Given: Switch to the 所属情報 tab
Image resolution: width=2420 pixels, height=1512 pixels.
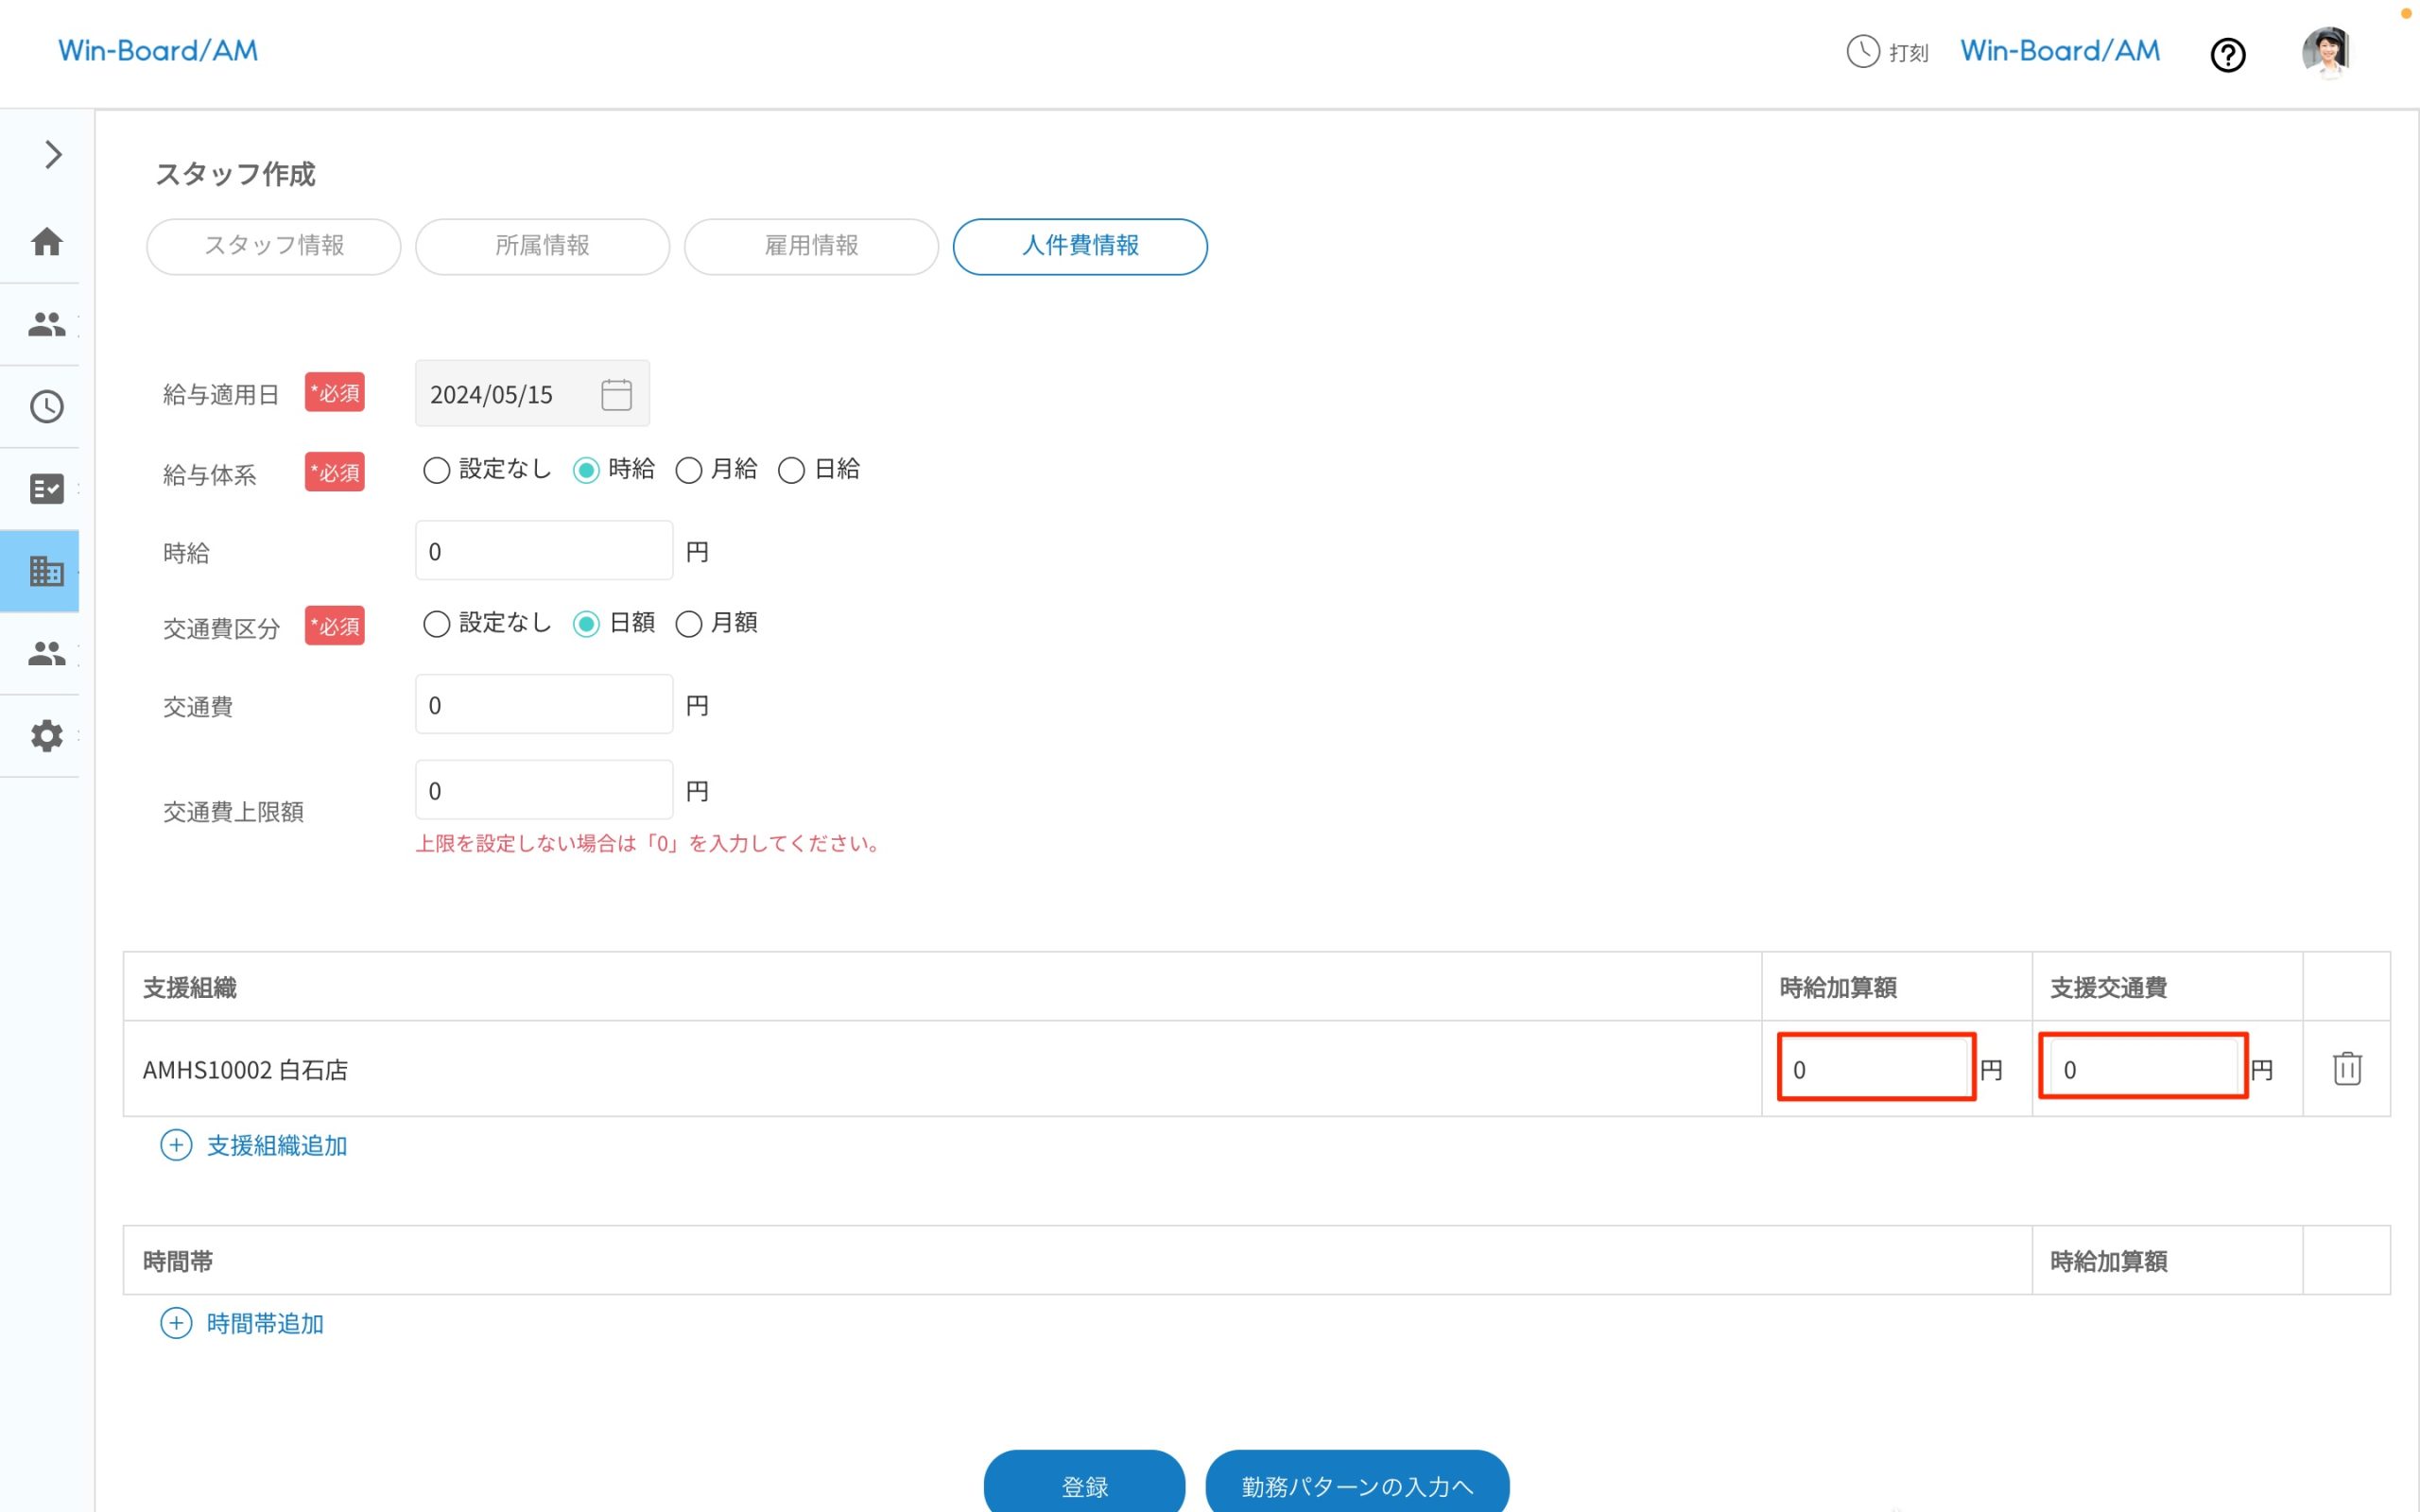Looking at the screenshot, I should (542, 246).
